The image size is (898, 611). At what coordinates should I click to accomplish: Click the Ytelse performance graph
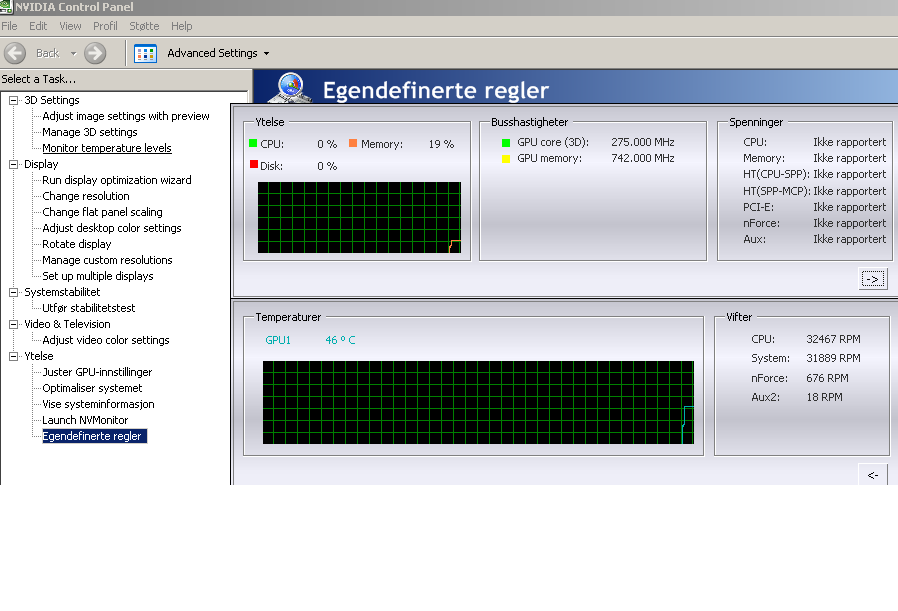359,218
